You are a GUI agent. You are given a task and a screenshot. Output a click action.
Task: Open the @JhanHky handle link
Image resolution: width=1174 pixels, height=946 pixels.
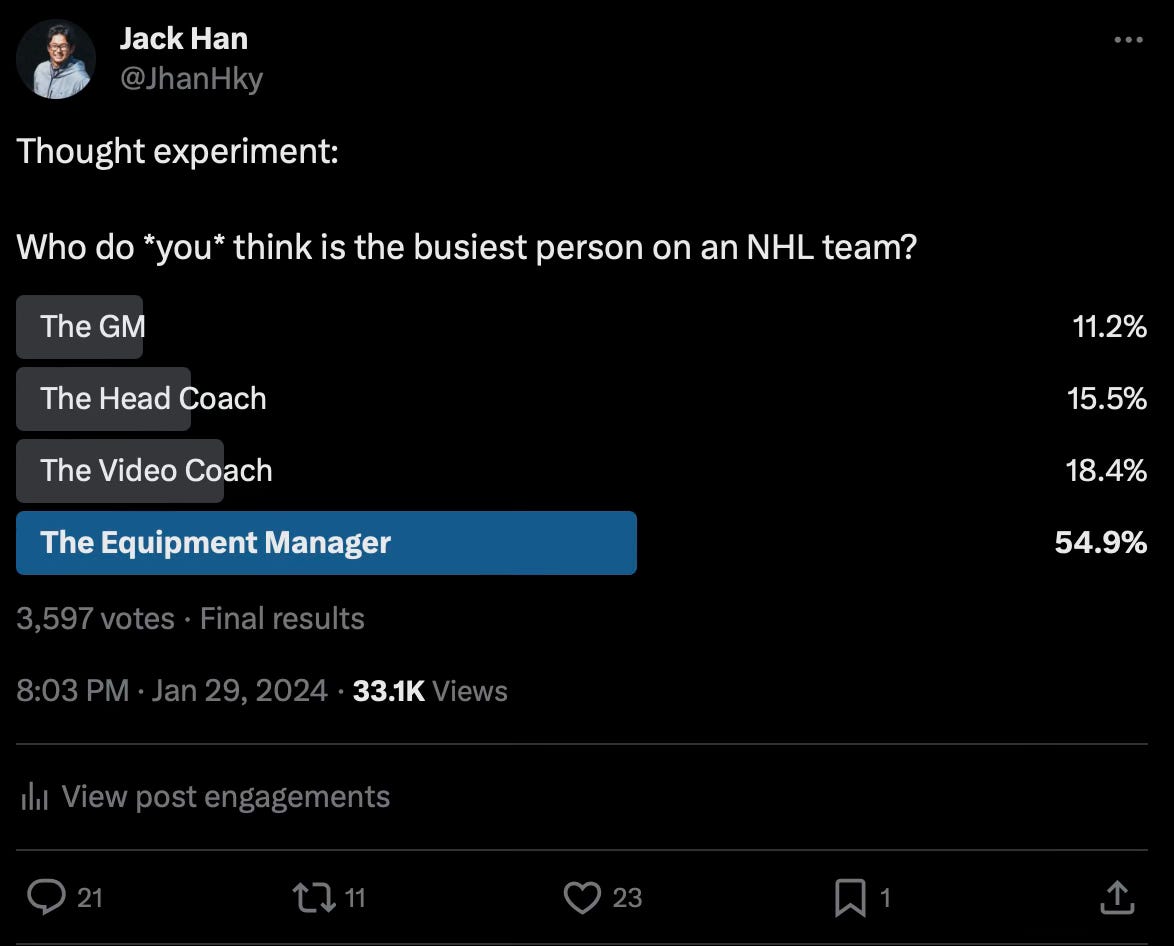coord(192,79)
